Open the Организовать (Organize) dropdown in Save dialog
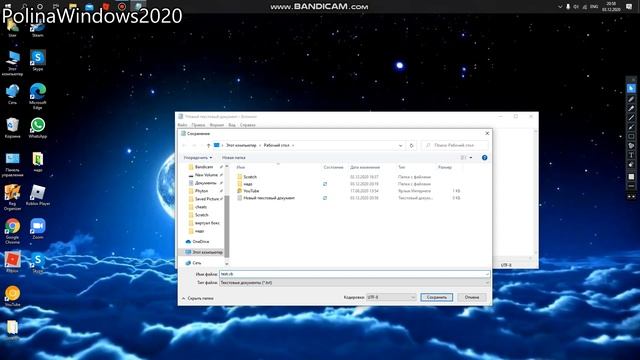This screenshot has height=360, width=640. click(198, 158)
